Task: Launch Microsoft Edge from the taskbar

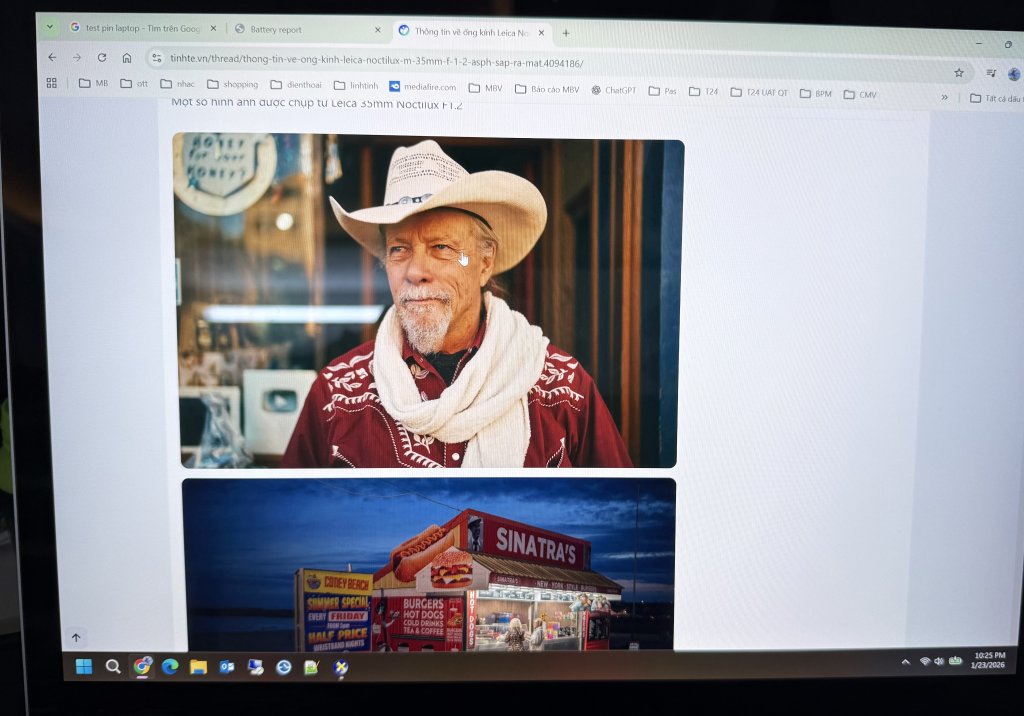Action: pyautogui.click(x=170, y=666)
